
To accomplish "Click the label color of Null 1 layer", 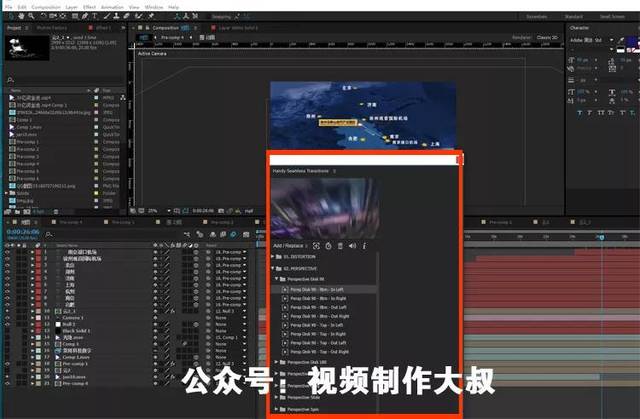I will pyautogui.click(x=38, y=324).
